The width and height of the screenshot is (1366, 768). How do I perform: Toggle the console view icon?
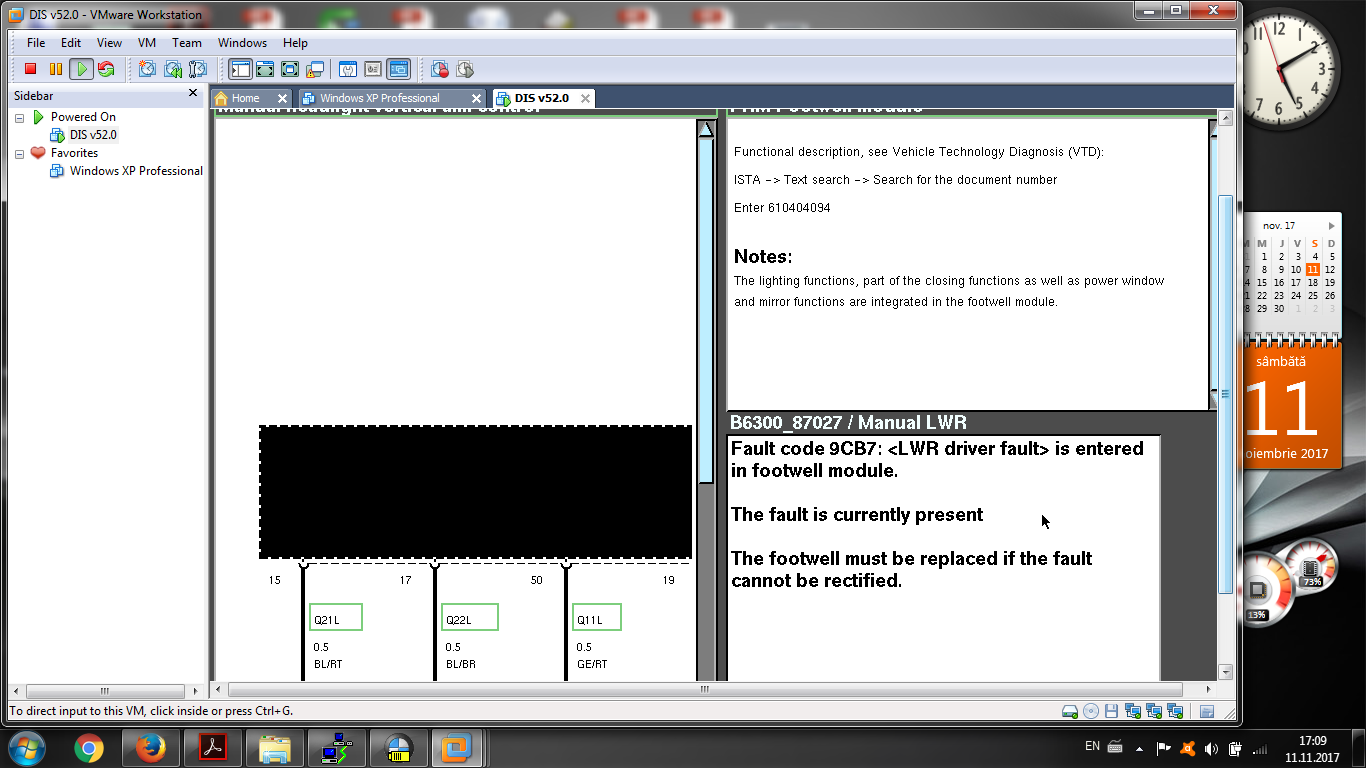398,69
